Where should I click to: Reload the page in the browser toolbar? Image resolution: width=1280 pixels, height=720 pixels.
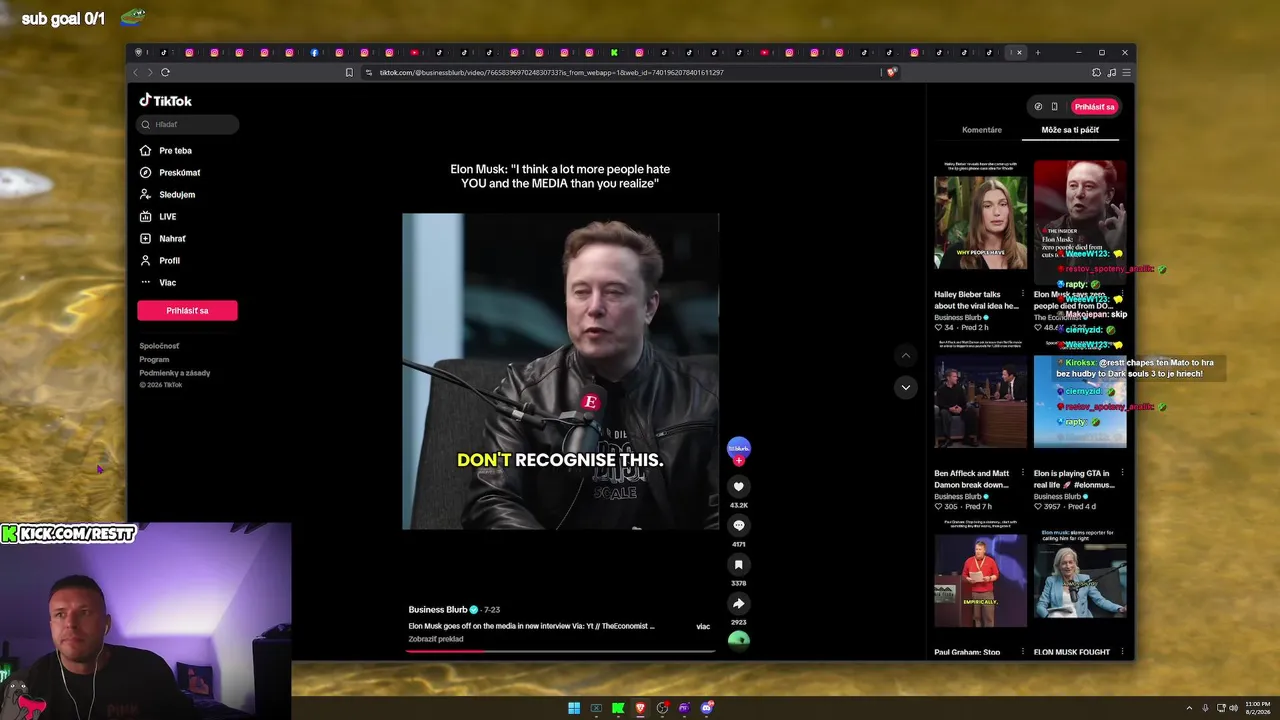pyautogui.click(x=165, y=72)
